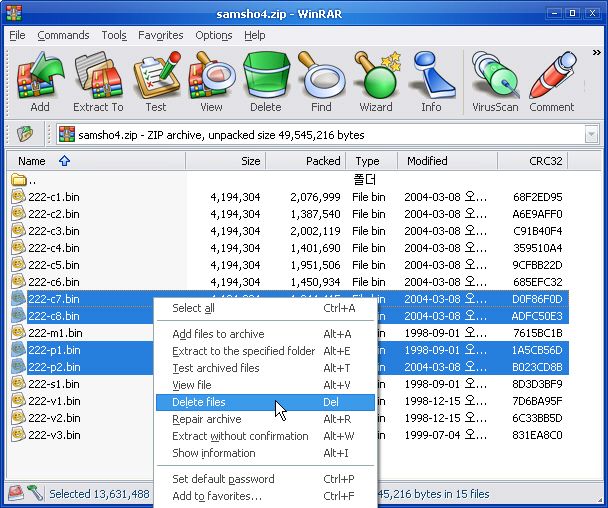The width and height of the screenshot is (608, 508).
Task: Click the file icon of 222-m1.bin
Action: coord(18,333)
